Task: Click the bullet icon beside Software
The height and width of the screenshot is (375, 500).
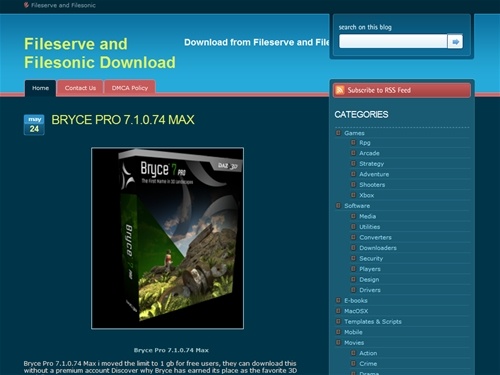Action: point(338,206)
